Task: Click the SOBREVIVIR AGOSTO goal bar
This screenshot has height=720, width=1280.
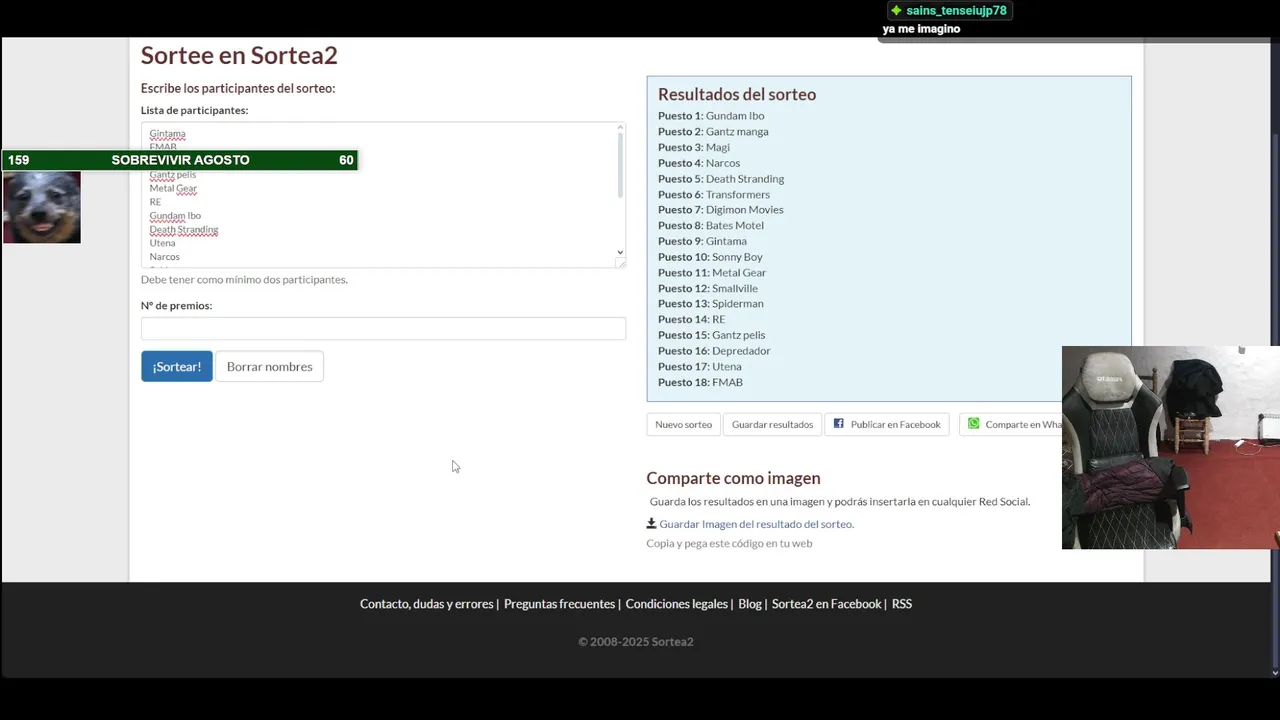Action: (180, 160)
